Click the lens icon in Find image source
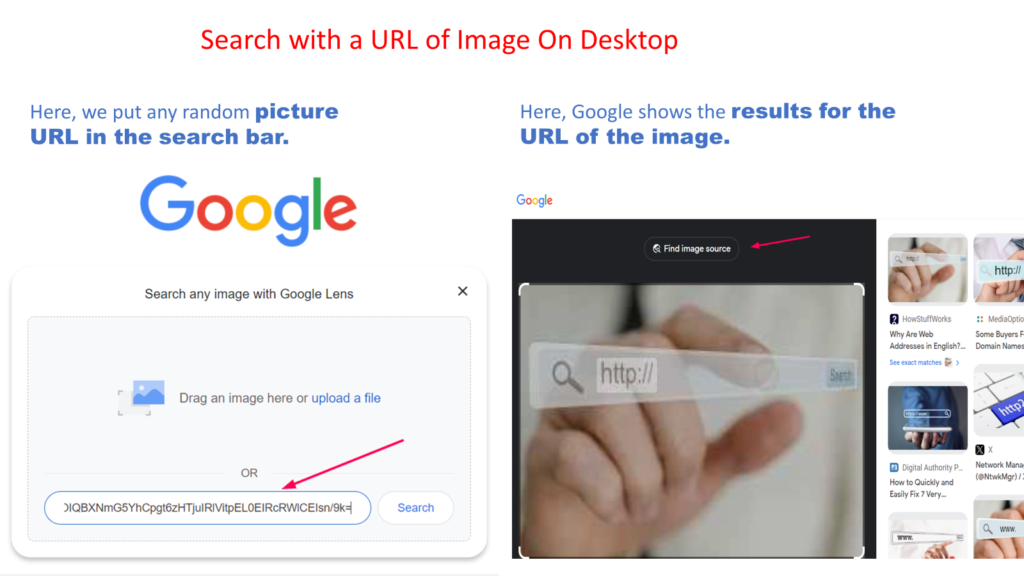1024x576 pixels. pos(656,249)
